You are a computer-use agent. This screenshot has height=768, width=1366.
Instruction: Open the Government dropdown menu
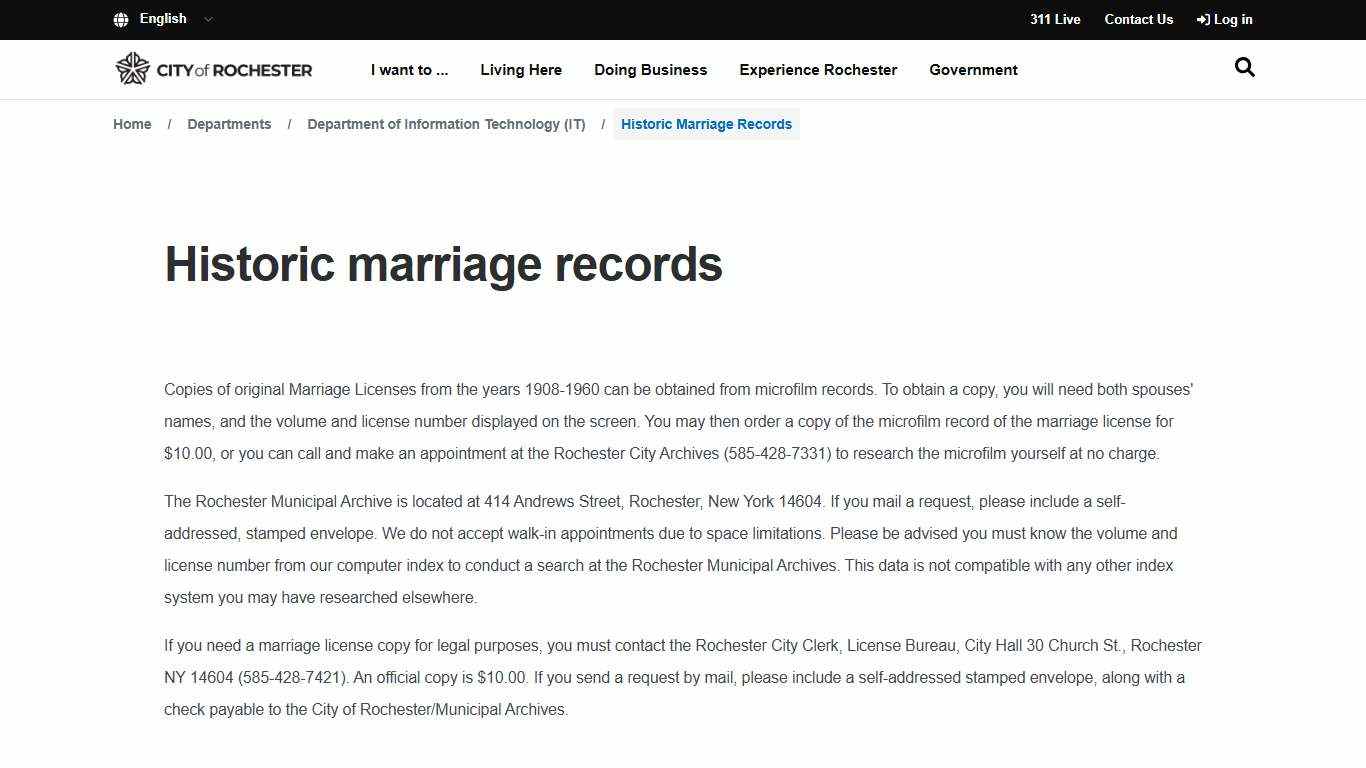point(973,69)
